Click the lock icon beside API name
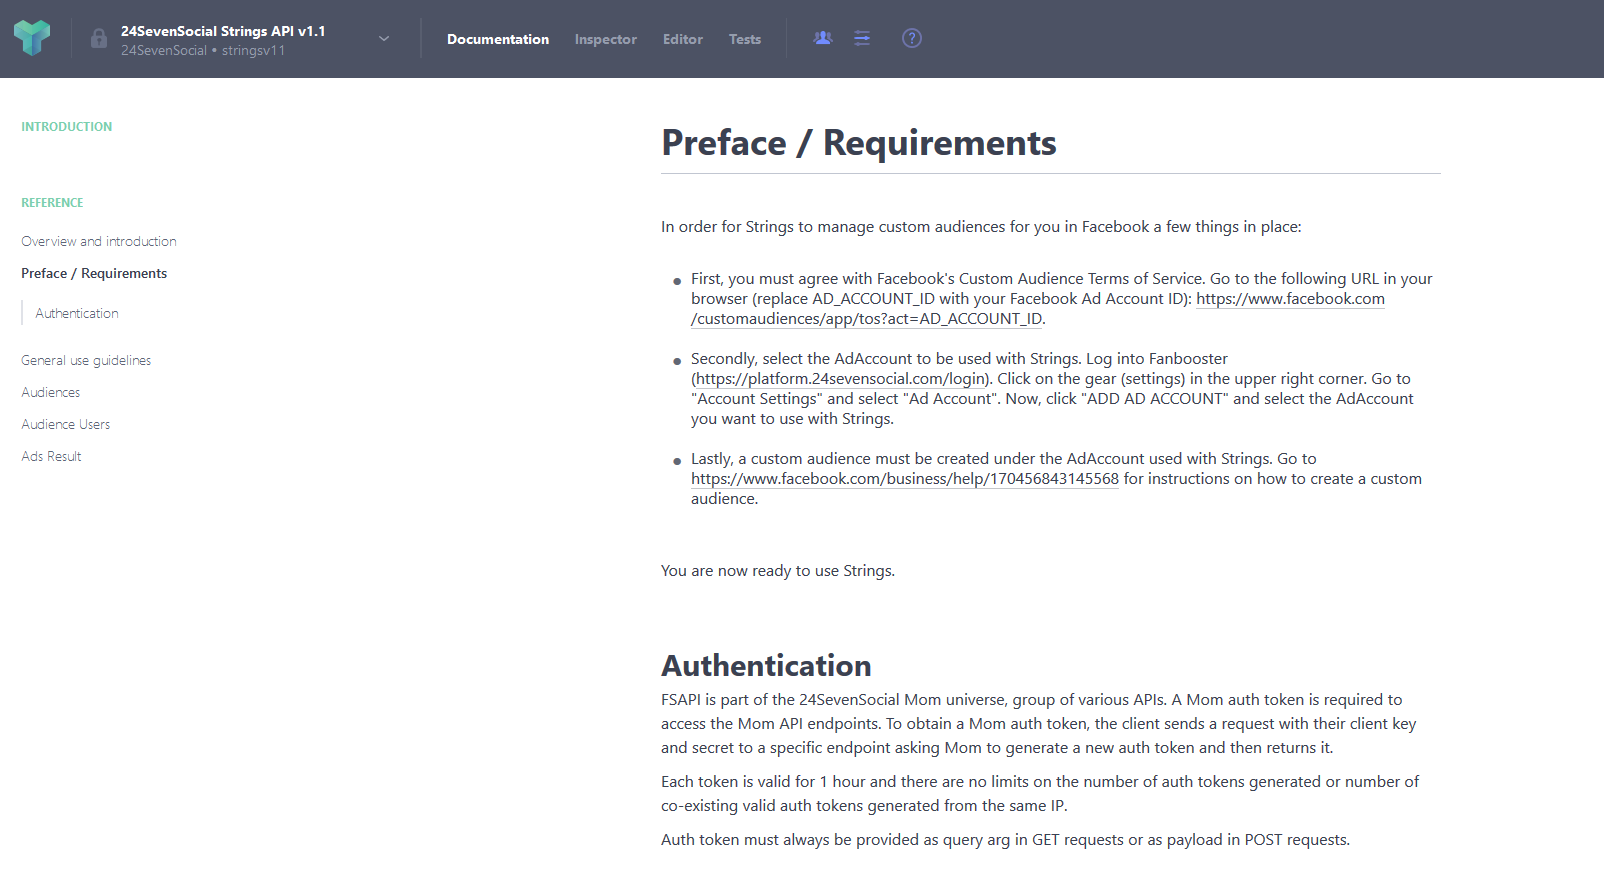The width and height of the screenshot is (1604, 881). (99, 39)
